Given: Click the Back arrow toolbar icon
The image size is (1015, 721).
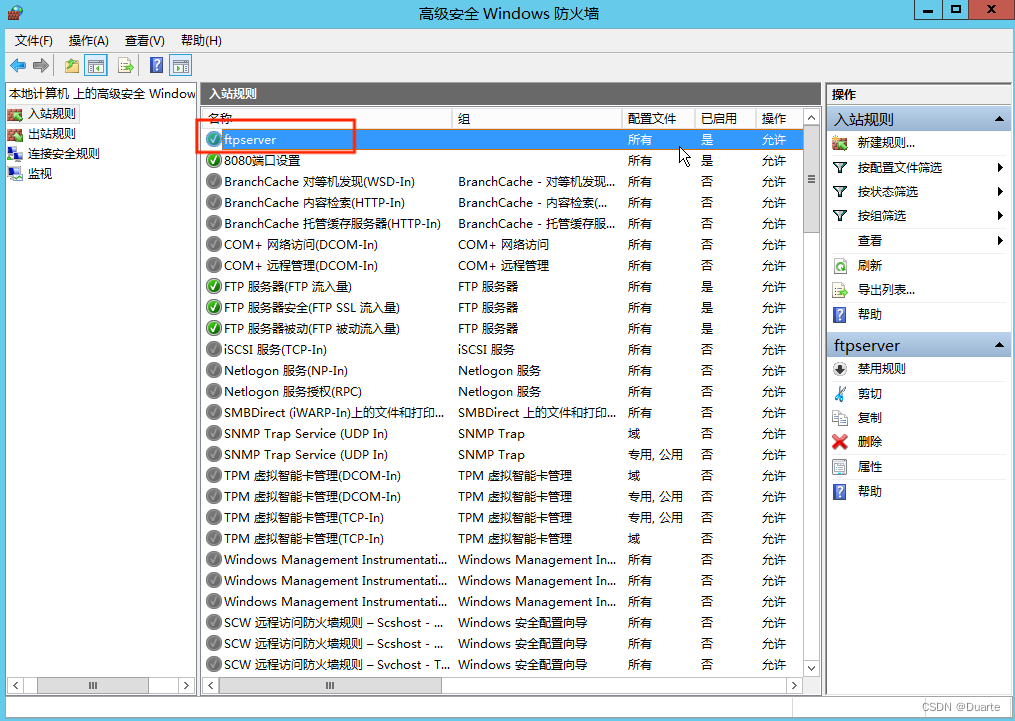Looking at the screenshot, I should coord(18,65).
